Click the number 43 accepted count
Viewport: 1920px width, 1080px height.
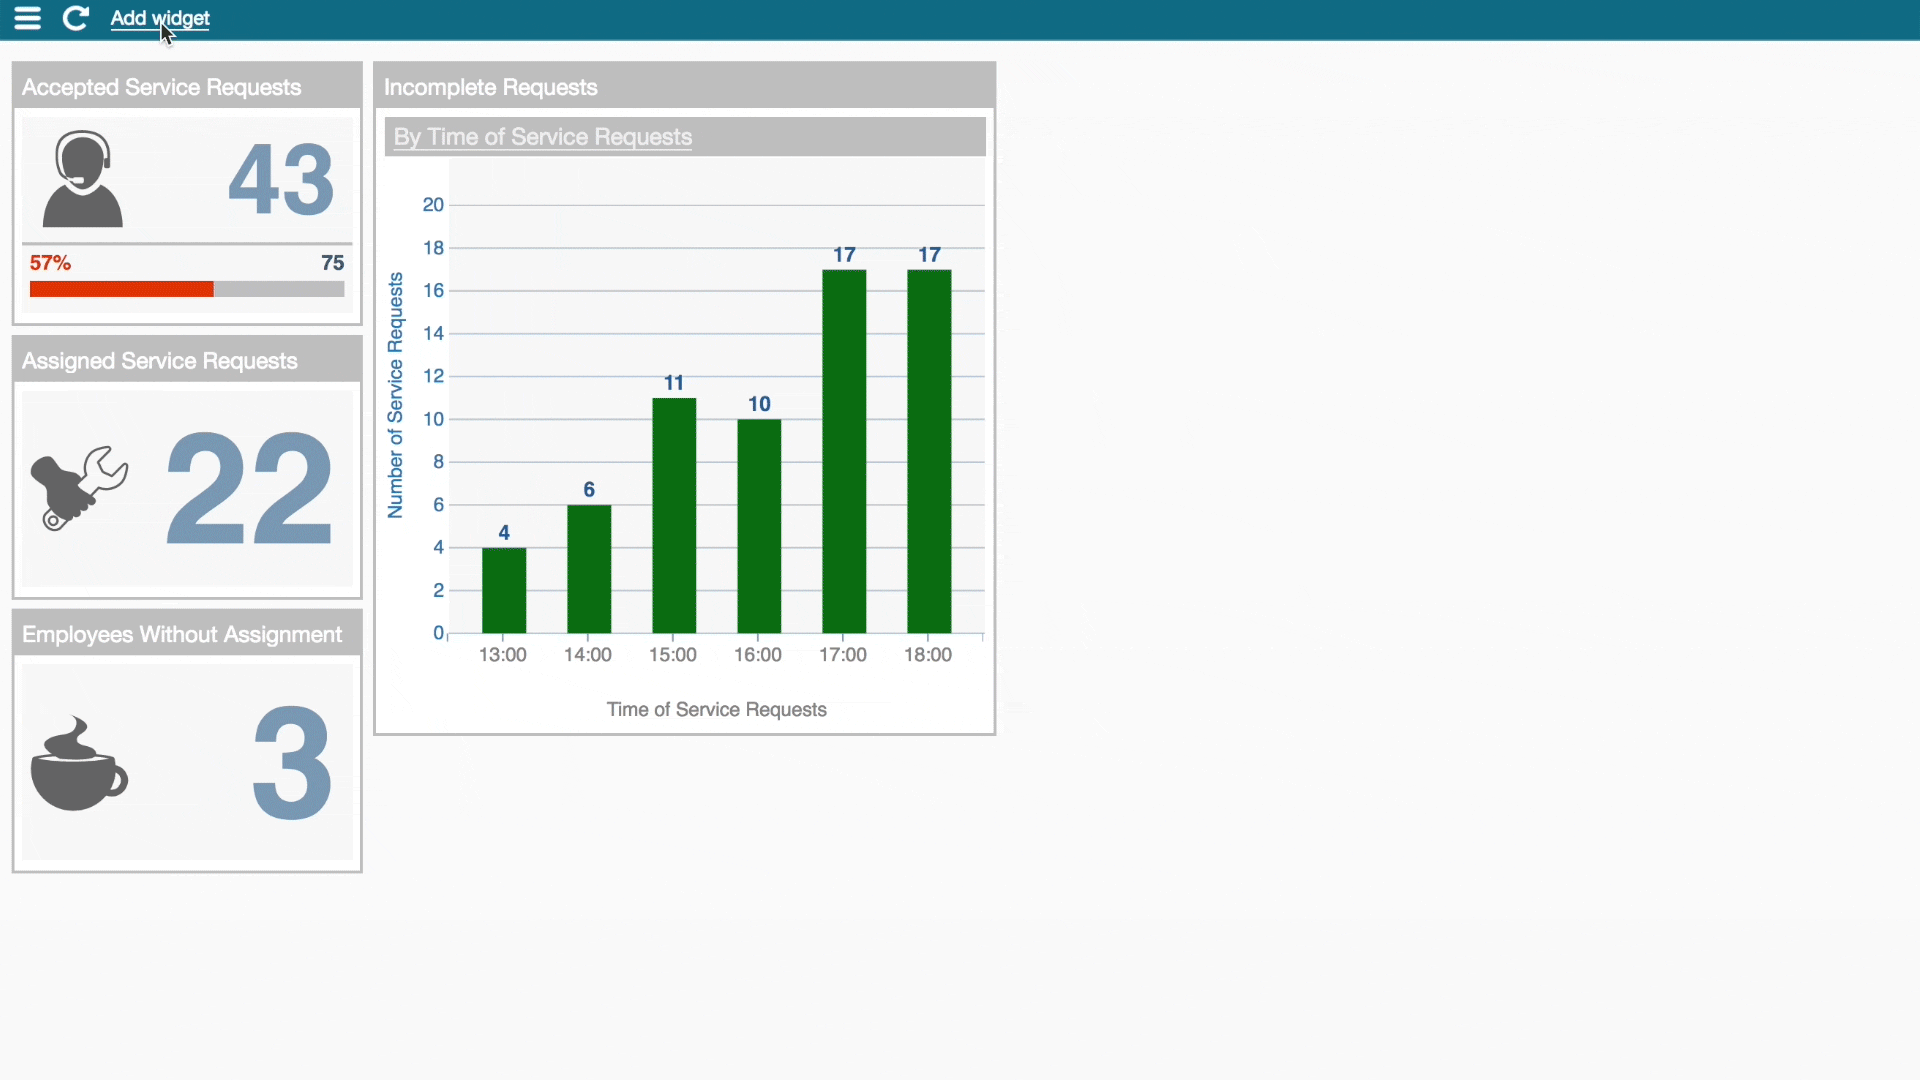coord(281,180)
